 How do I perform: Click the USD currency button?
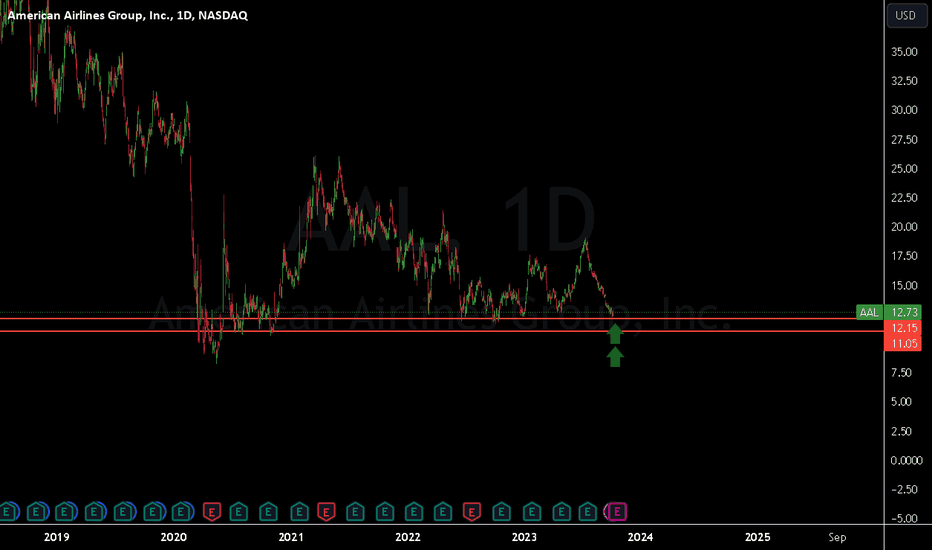coord(906,15)
